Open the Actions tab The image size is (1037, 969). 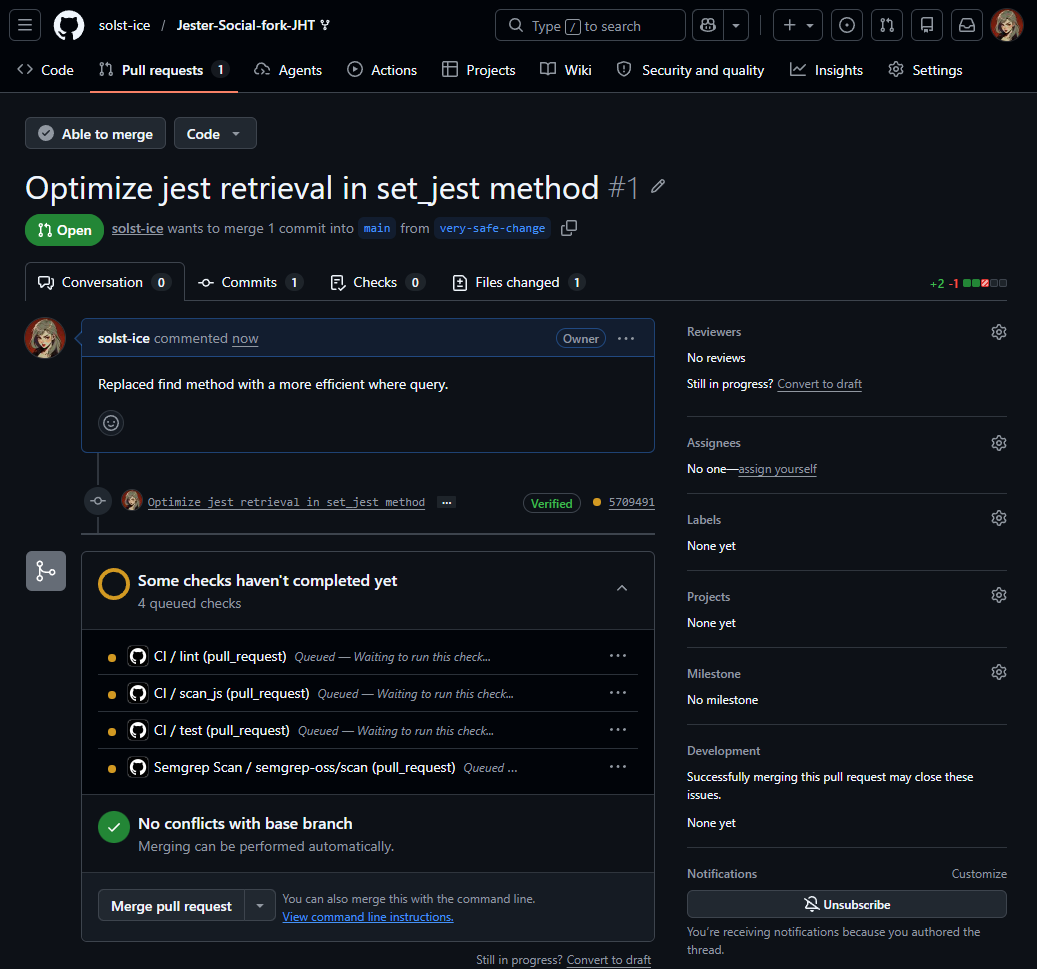pyautogui.click(x=382, y=70)
